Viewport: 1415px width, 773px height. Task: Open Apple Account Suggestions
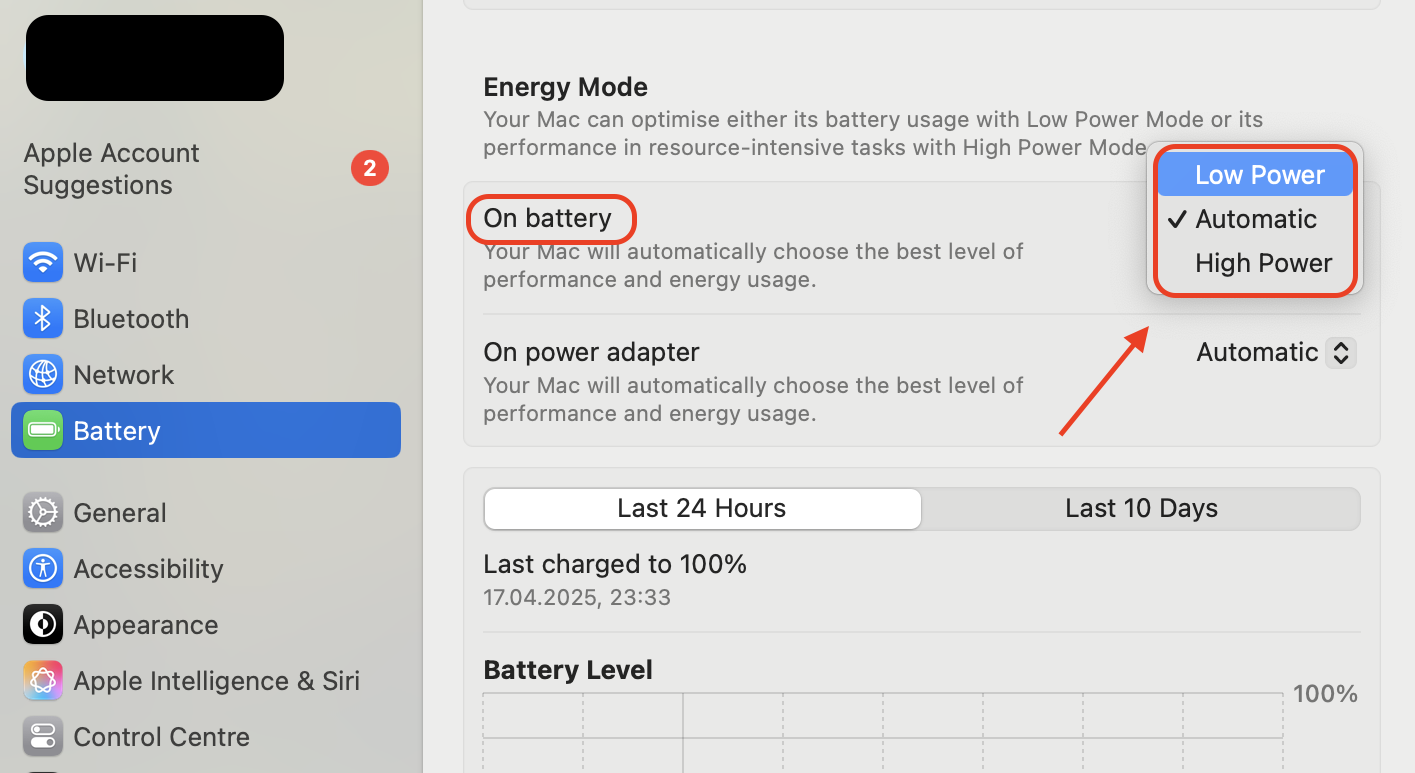click(x=111, y=168)
